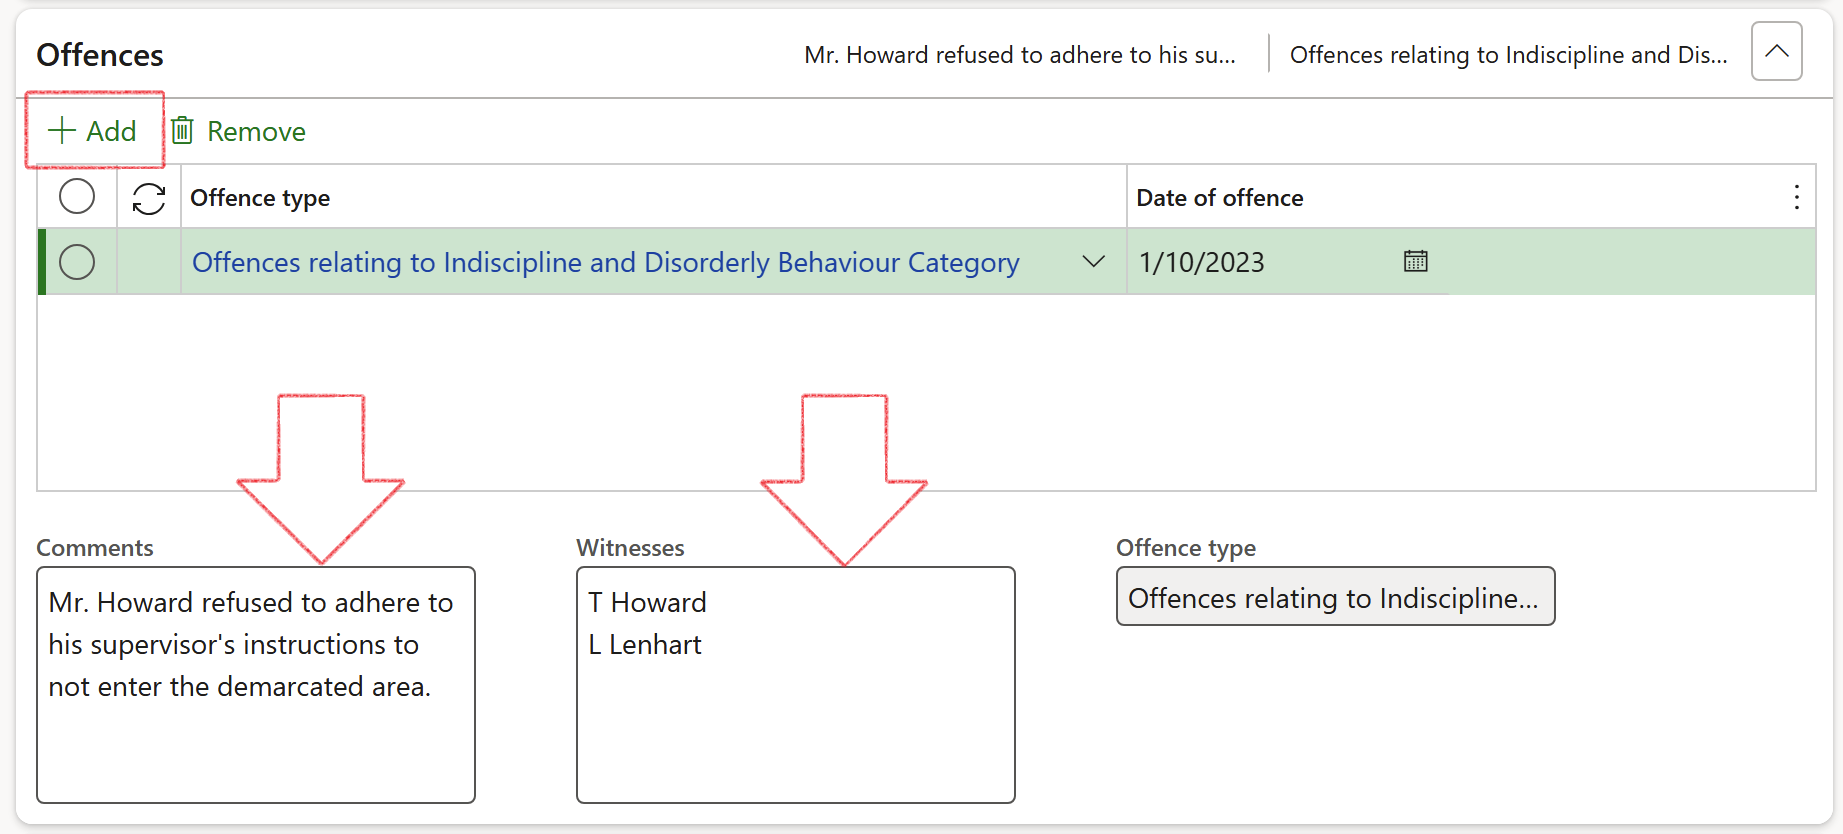1843x834 pixels.
Task: Click the Add plus icon
Action: 62,131
